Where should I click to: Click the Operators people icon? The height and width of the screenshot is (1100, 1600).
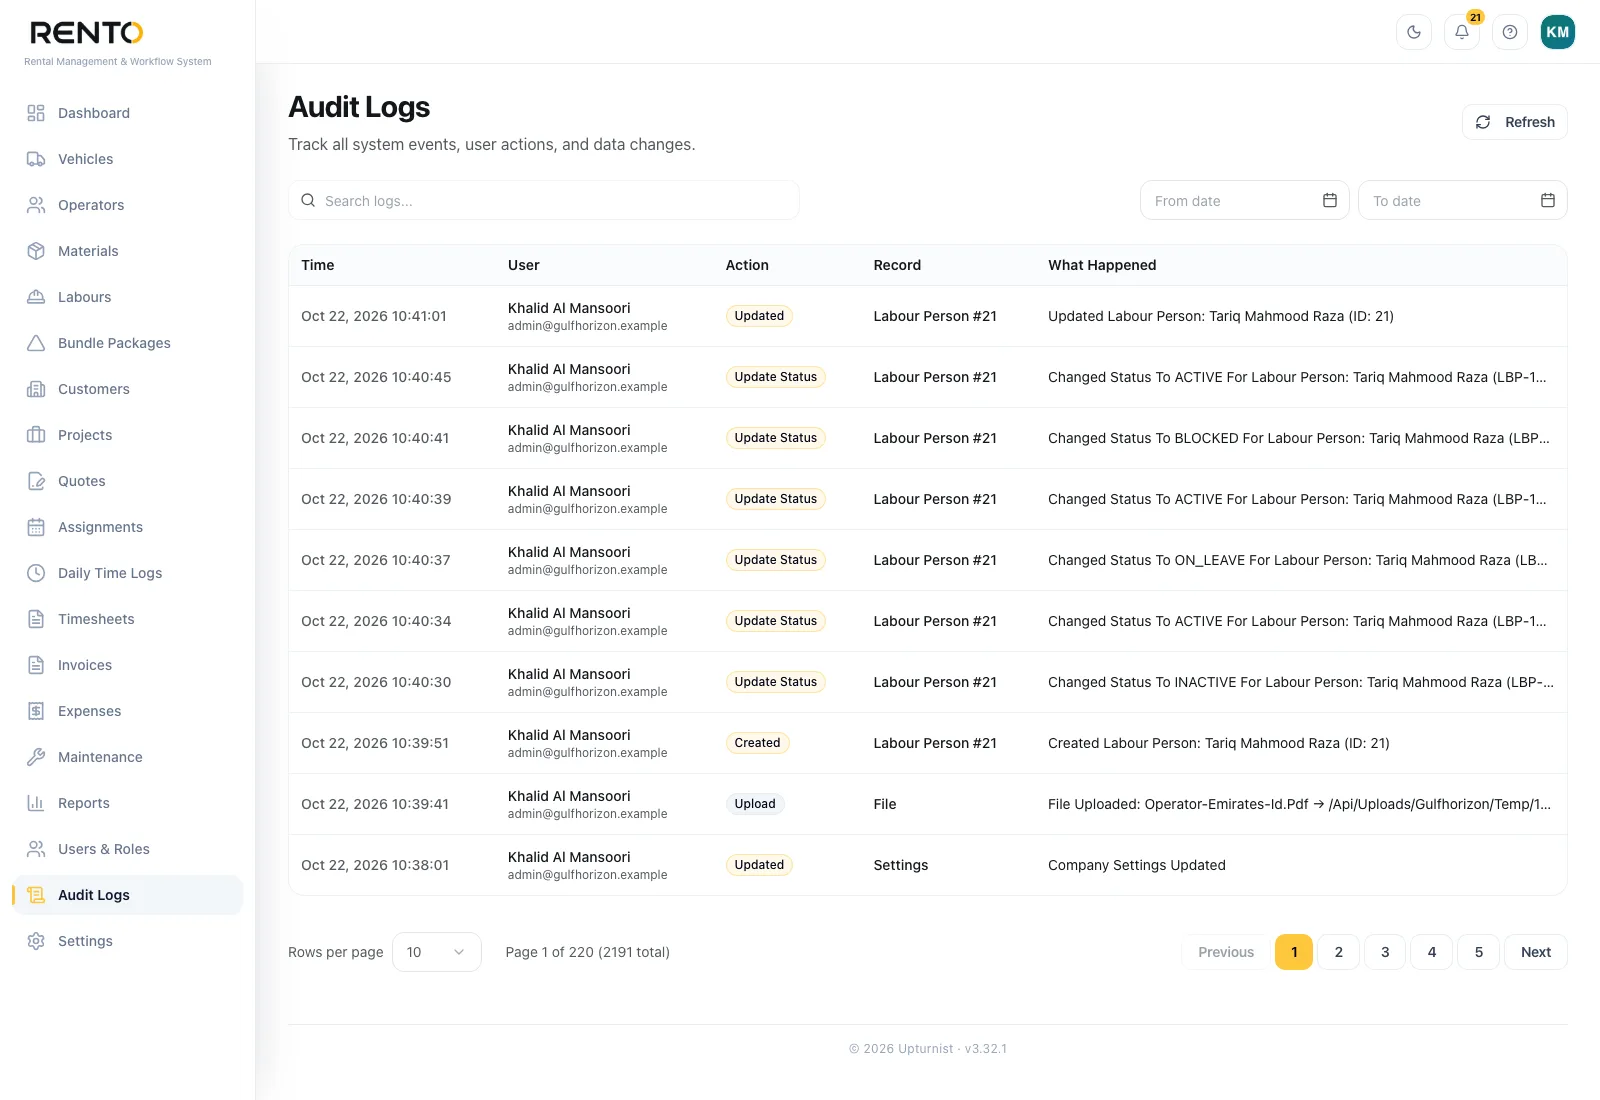pyautogui.click(x=36, y=205)
